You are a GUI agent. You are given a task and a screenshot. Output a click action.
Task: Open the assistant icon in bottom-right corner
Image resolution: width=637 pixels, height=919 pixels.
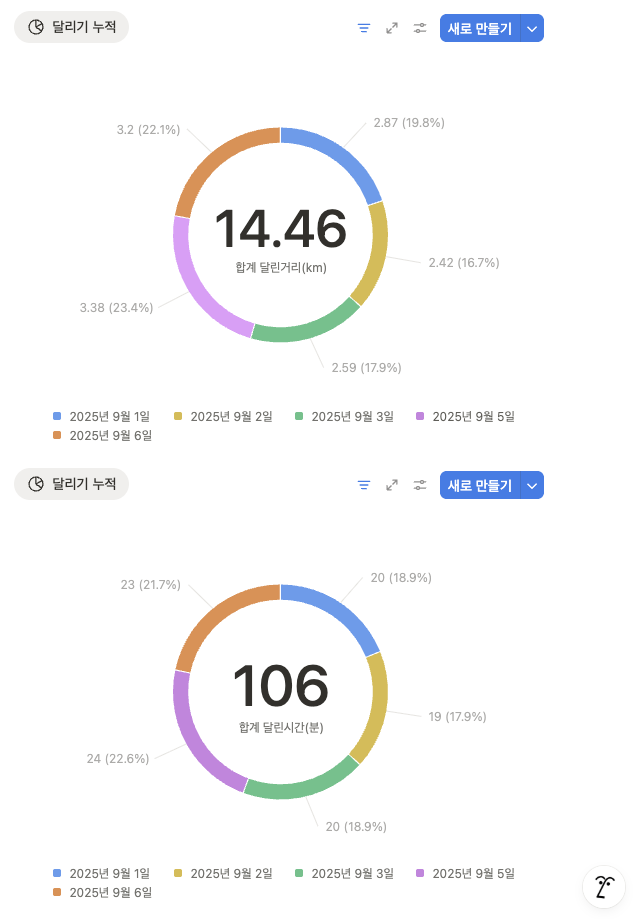click(x=604, y=887)
